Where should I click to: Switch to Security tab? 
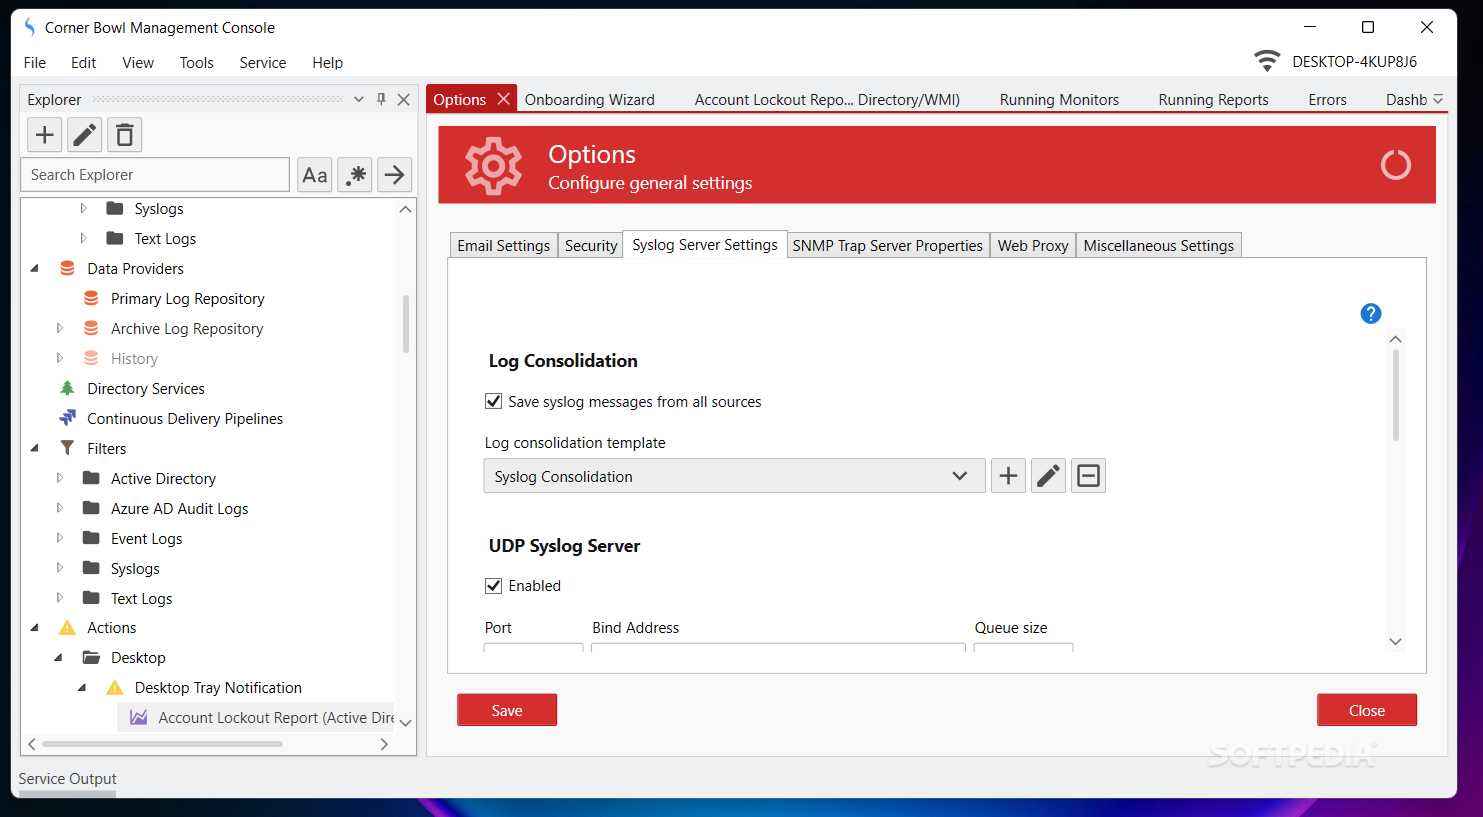[x=591, y=245]
